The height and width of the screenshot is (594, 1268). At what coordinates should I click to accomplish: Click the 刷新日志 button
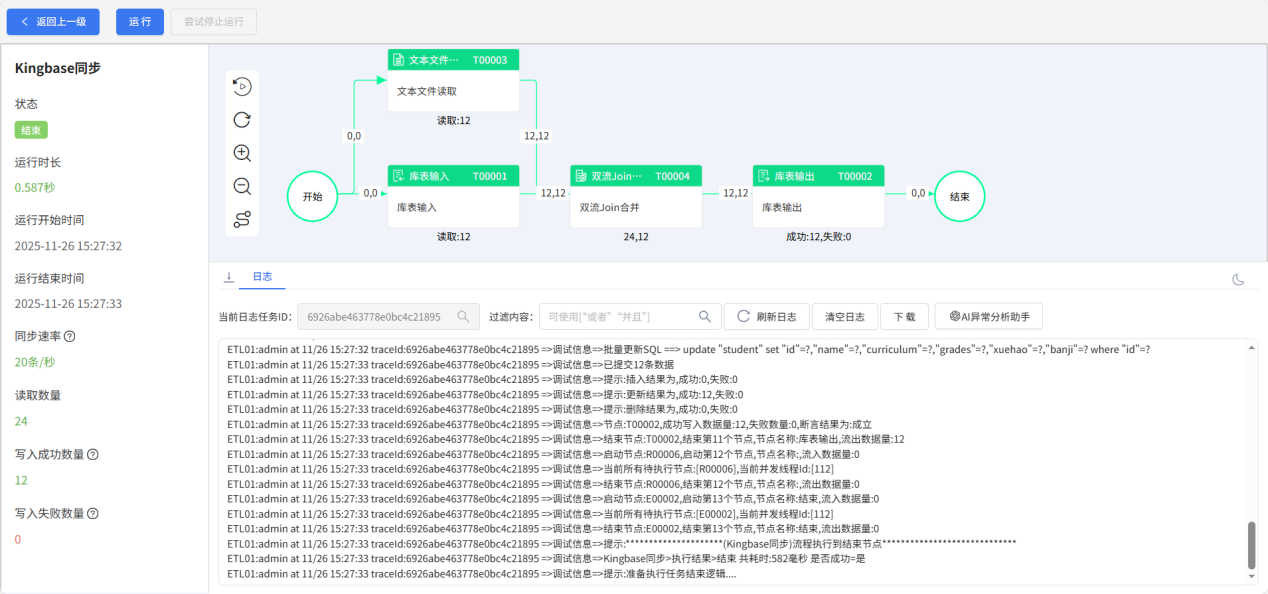coord(766,317)
